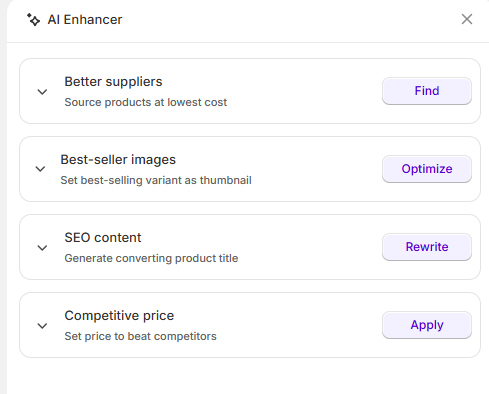Click empty space beneath the Competitive price card
Image resolution: width=489 pixels, height=394 pixels.
click(248, 376)
